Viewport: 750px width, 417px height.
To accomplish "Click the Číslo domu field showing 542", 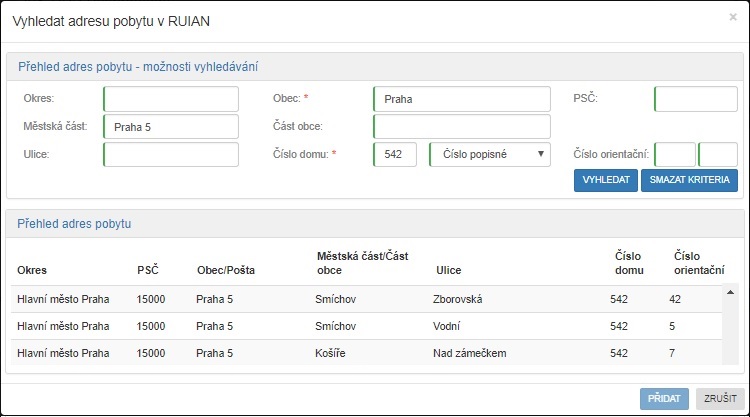I will [395, 154].
